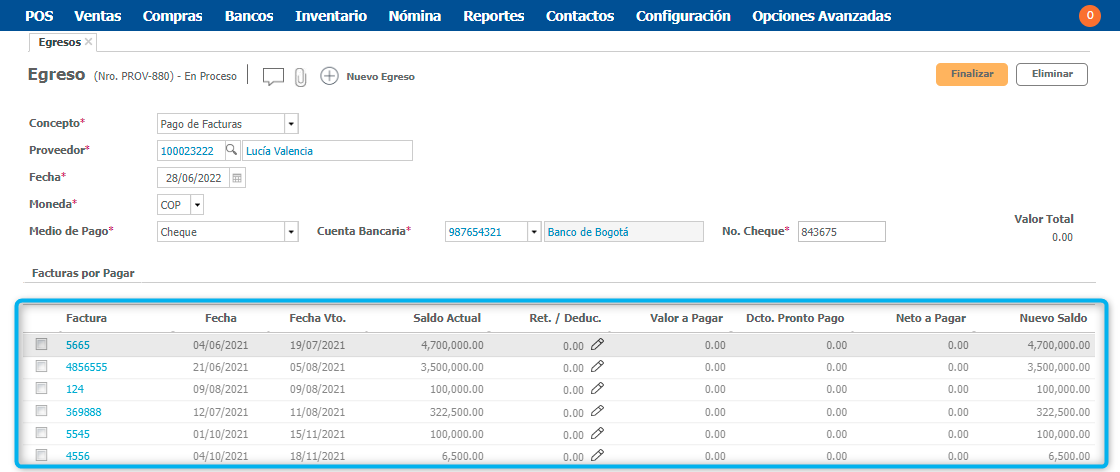Open the Fecha calendar picker icon

tap(237, 177)
